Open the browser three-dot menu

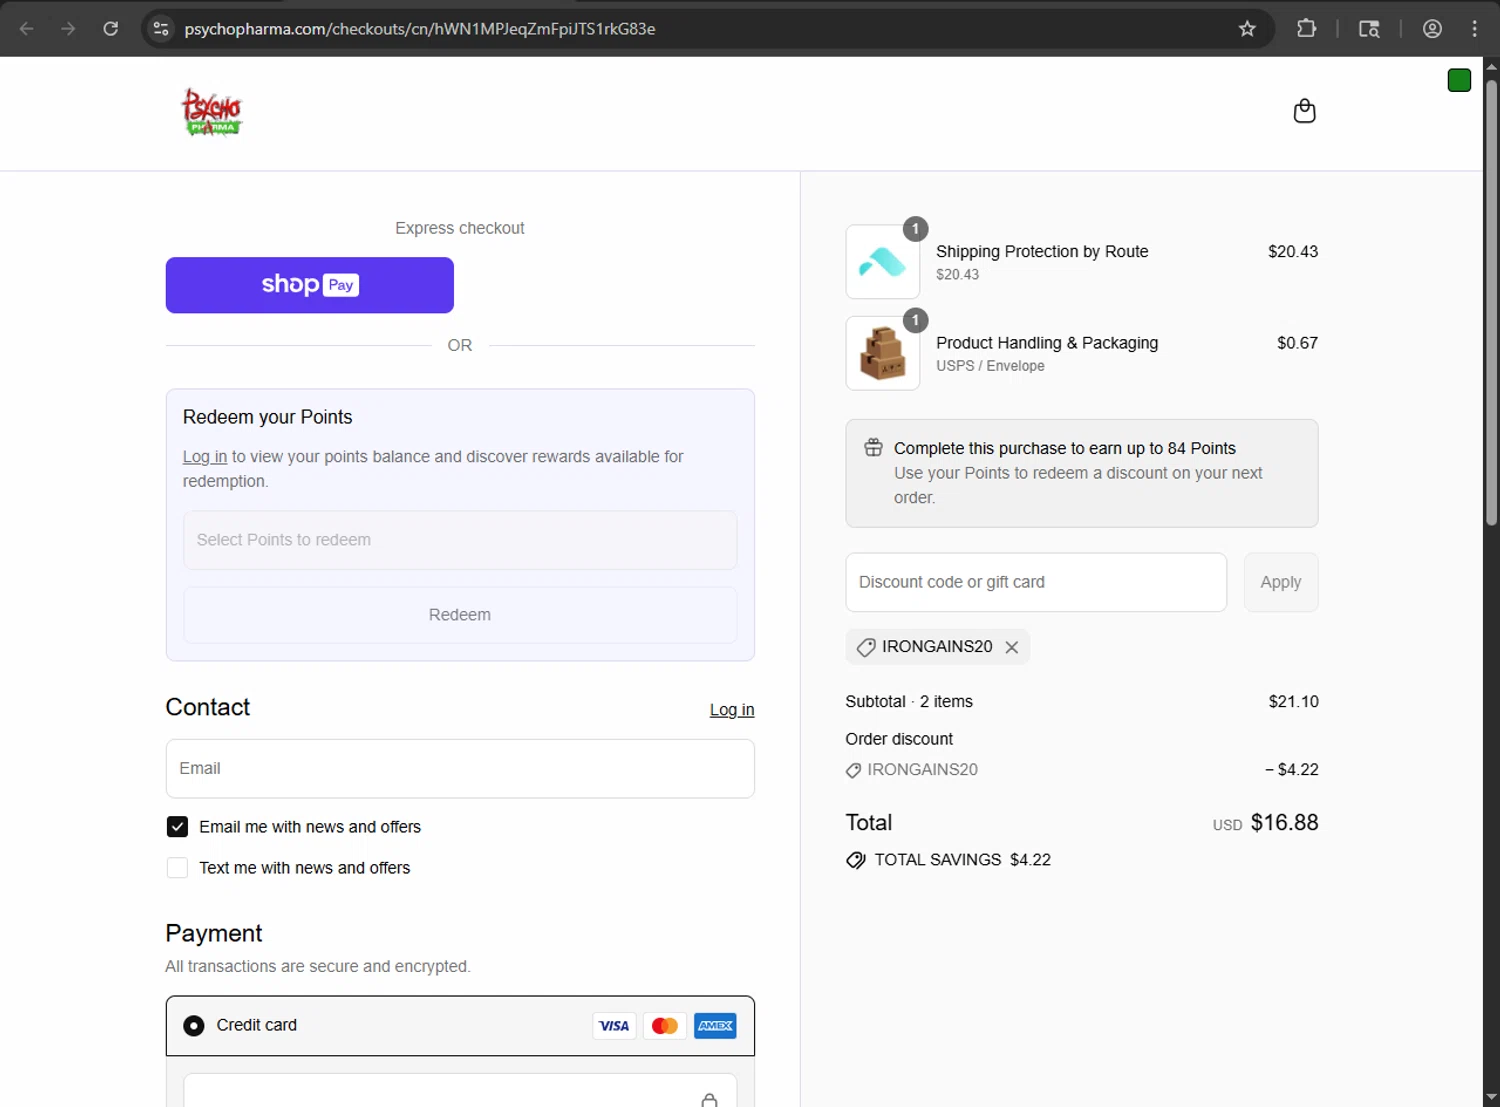coord(1475,29)
